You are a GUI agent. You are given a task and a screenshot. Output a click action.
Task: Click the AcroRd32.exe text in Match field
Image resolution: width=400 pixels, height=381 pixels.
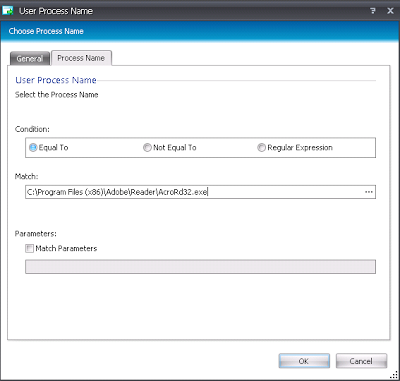[183, 192]
